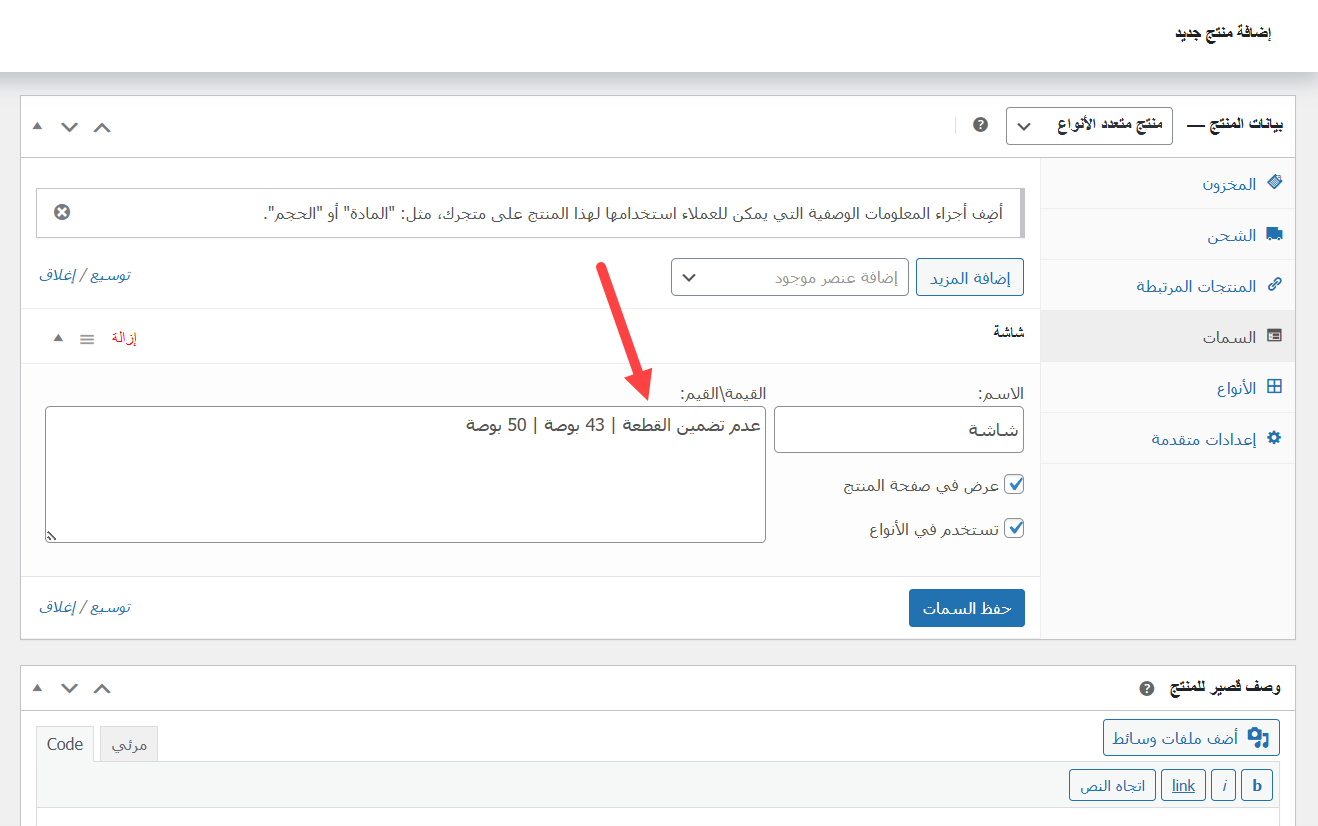
Task: Remove the شاشة attribute via إزالة
Action: click(x=123, y=338)
